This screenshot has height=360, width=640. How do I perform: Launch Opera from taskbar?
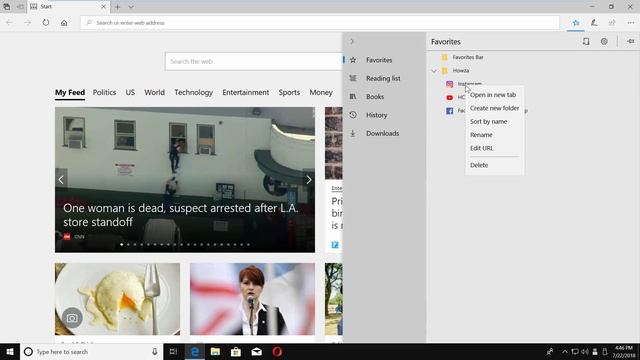click(x=277, y=351)
